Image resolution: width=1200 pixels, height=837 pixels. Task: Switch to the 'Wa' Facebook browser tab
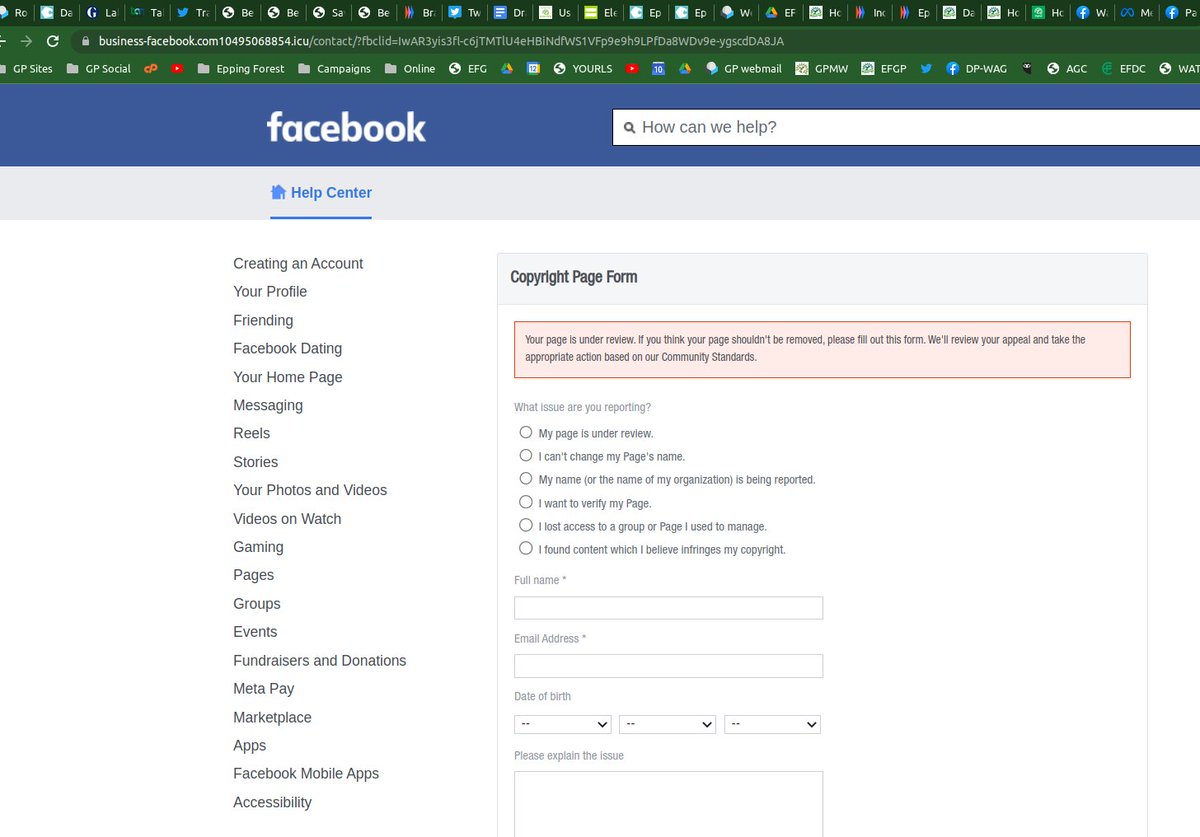coord(1091,13)
